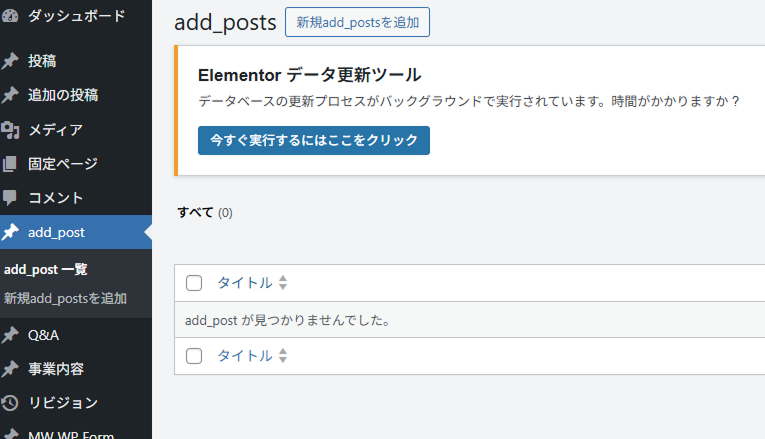Screen dimensions: 765x439
Task: Open the 新規add_postsを追加 sidebar submenu item
Action: click(65, 298)
